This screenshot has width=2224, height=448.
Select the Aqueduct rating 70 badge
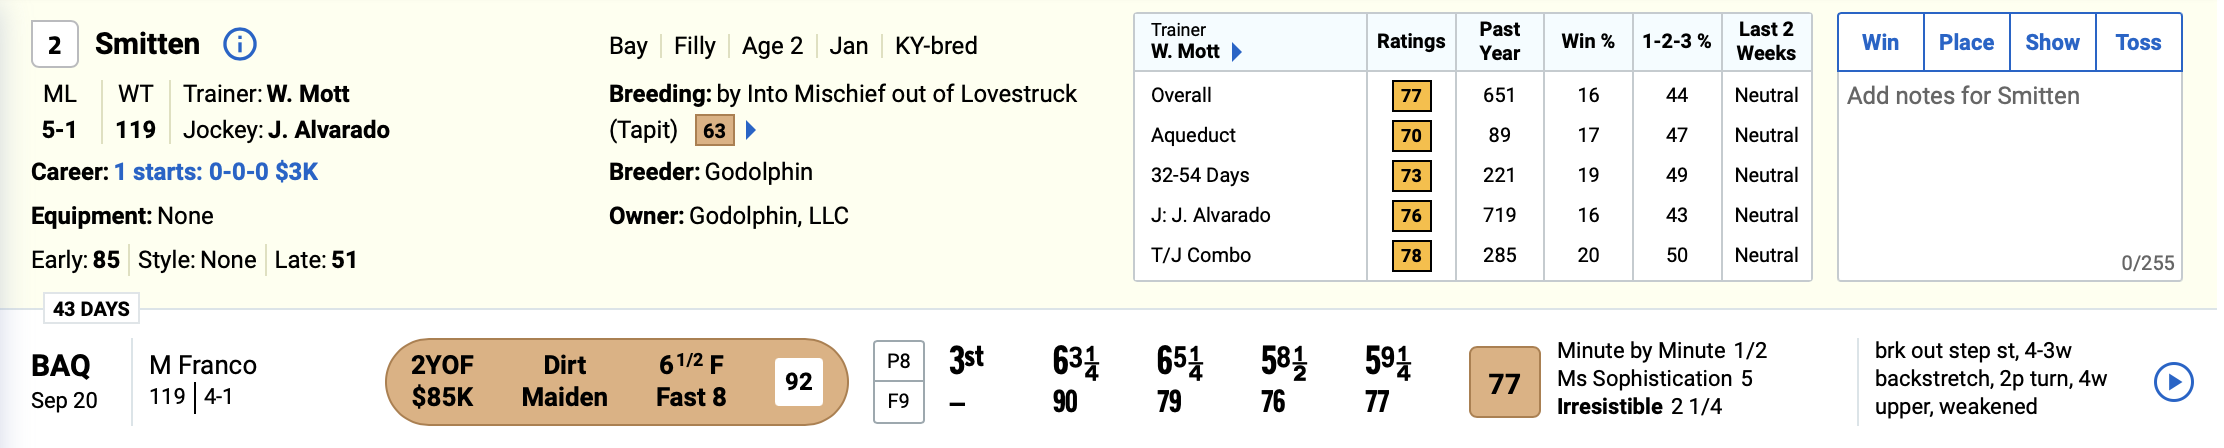[1411, 136]
